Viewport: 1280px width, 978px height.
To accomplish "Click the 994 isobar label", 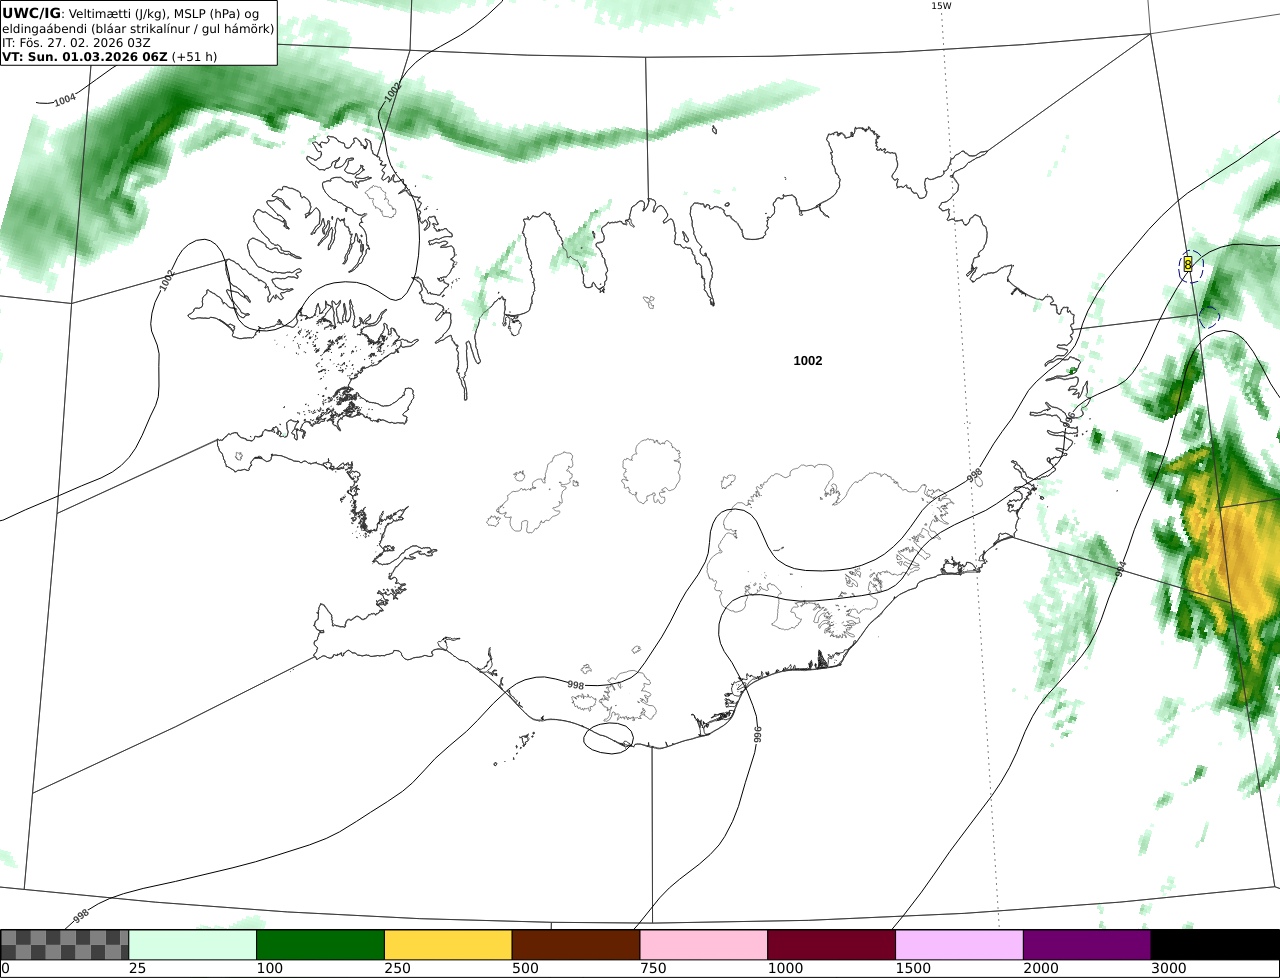I will pos(1121,569).
